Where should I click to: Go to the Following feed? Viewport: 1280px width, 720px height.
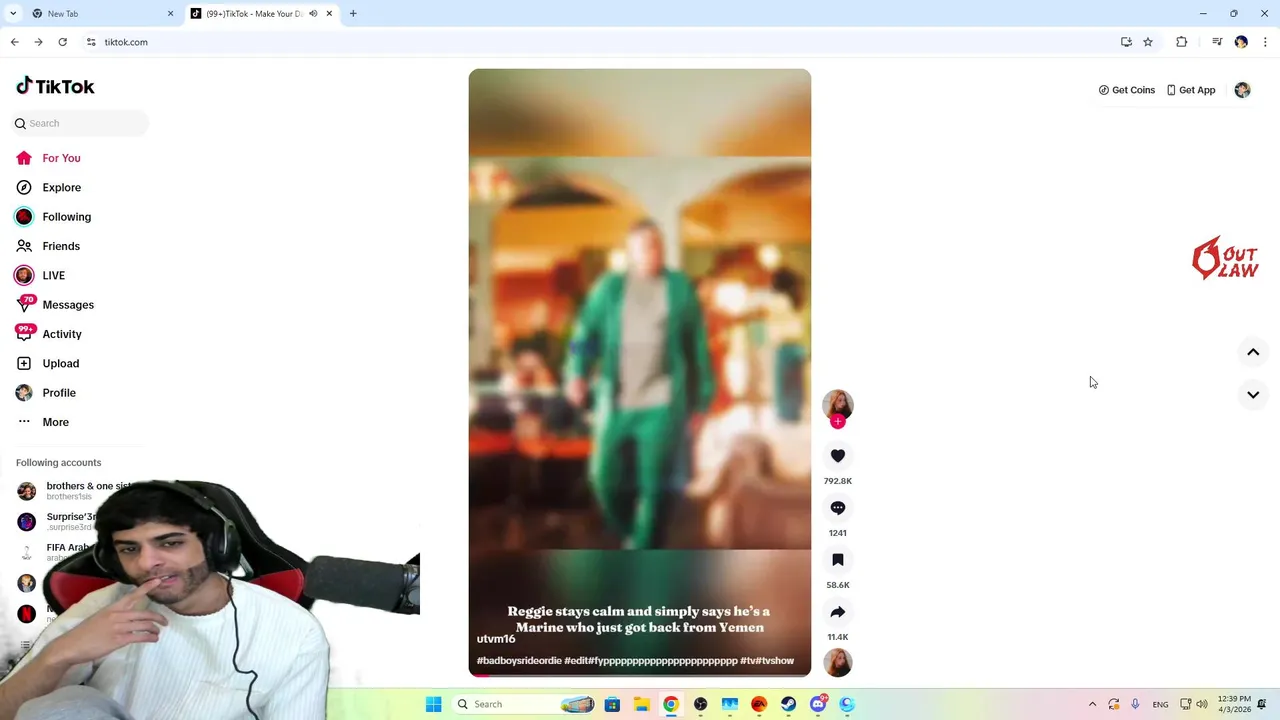[53, 217]
